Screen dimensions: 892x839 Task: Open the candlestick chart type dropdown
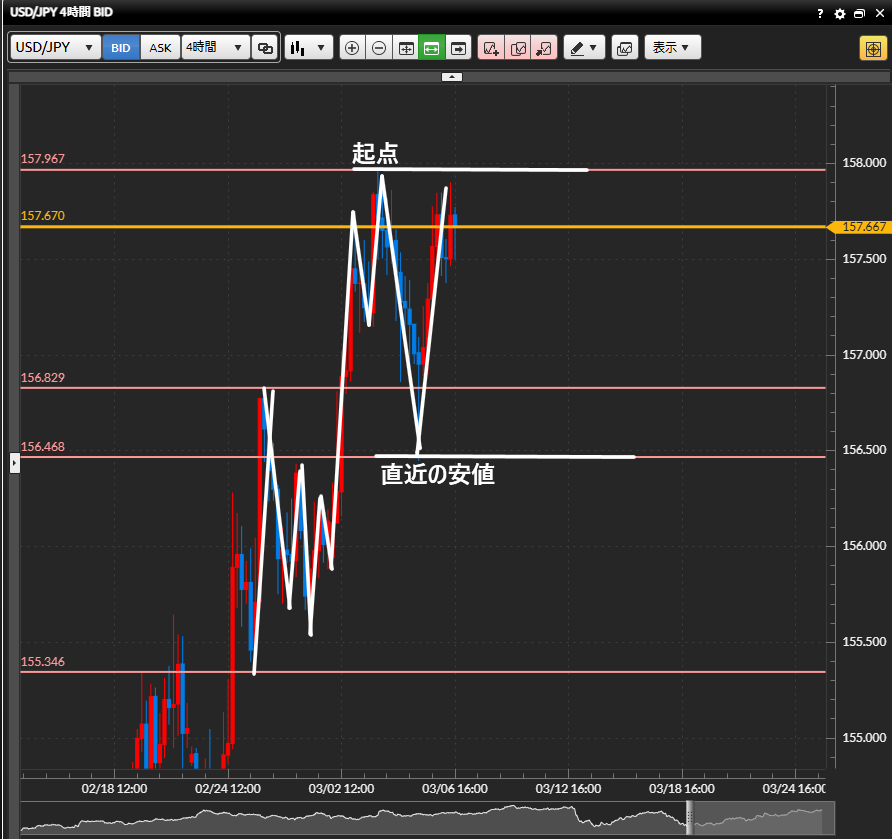(x=308, y=47)
